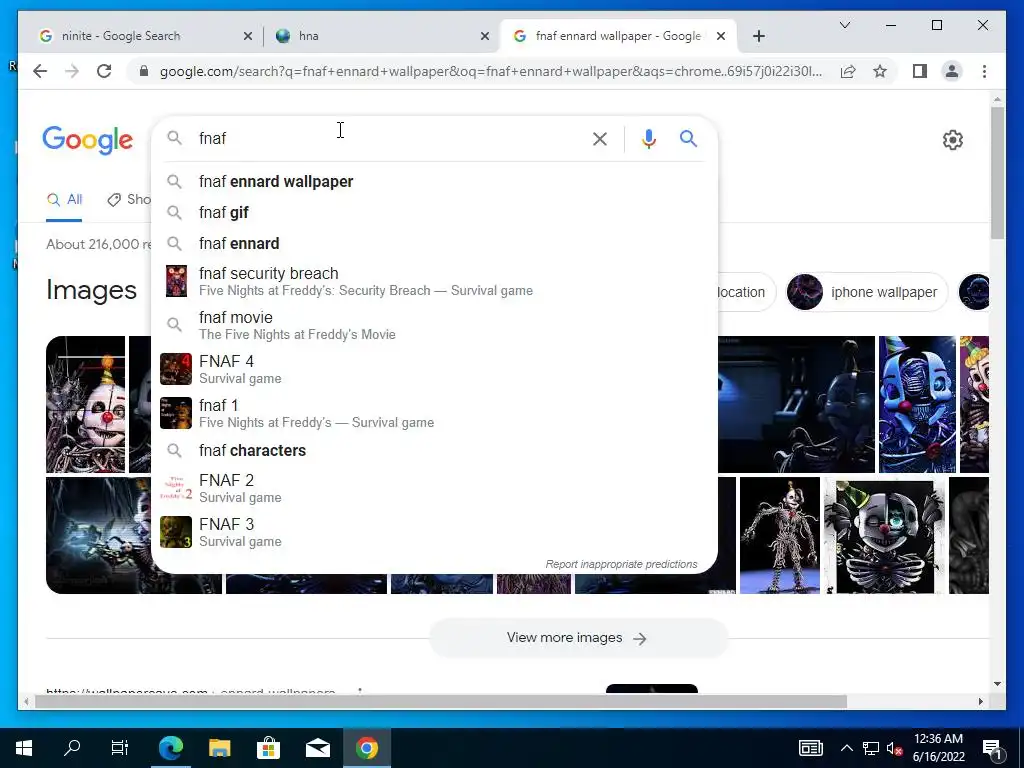Click inside the Google search field
Image resolution: width=1024 pixels, height=768 pixels.
coord(389,138)
